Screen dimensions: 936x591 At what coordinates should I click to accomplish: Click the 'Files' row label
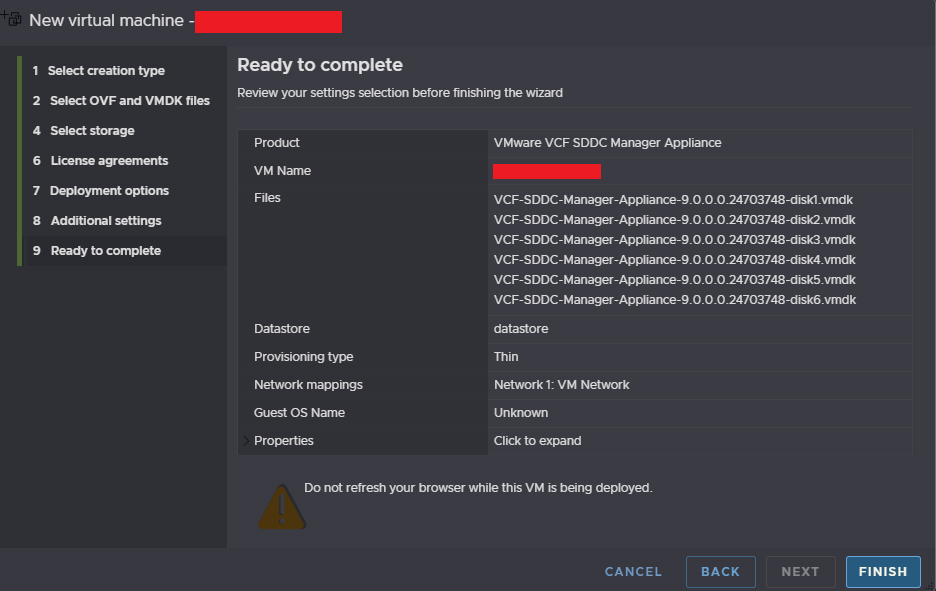(x=267, y=198)
